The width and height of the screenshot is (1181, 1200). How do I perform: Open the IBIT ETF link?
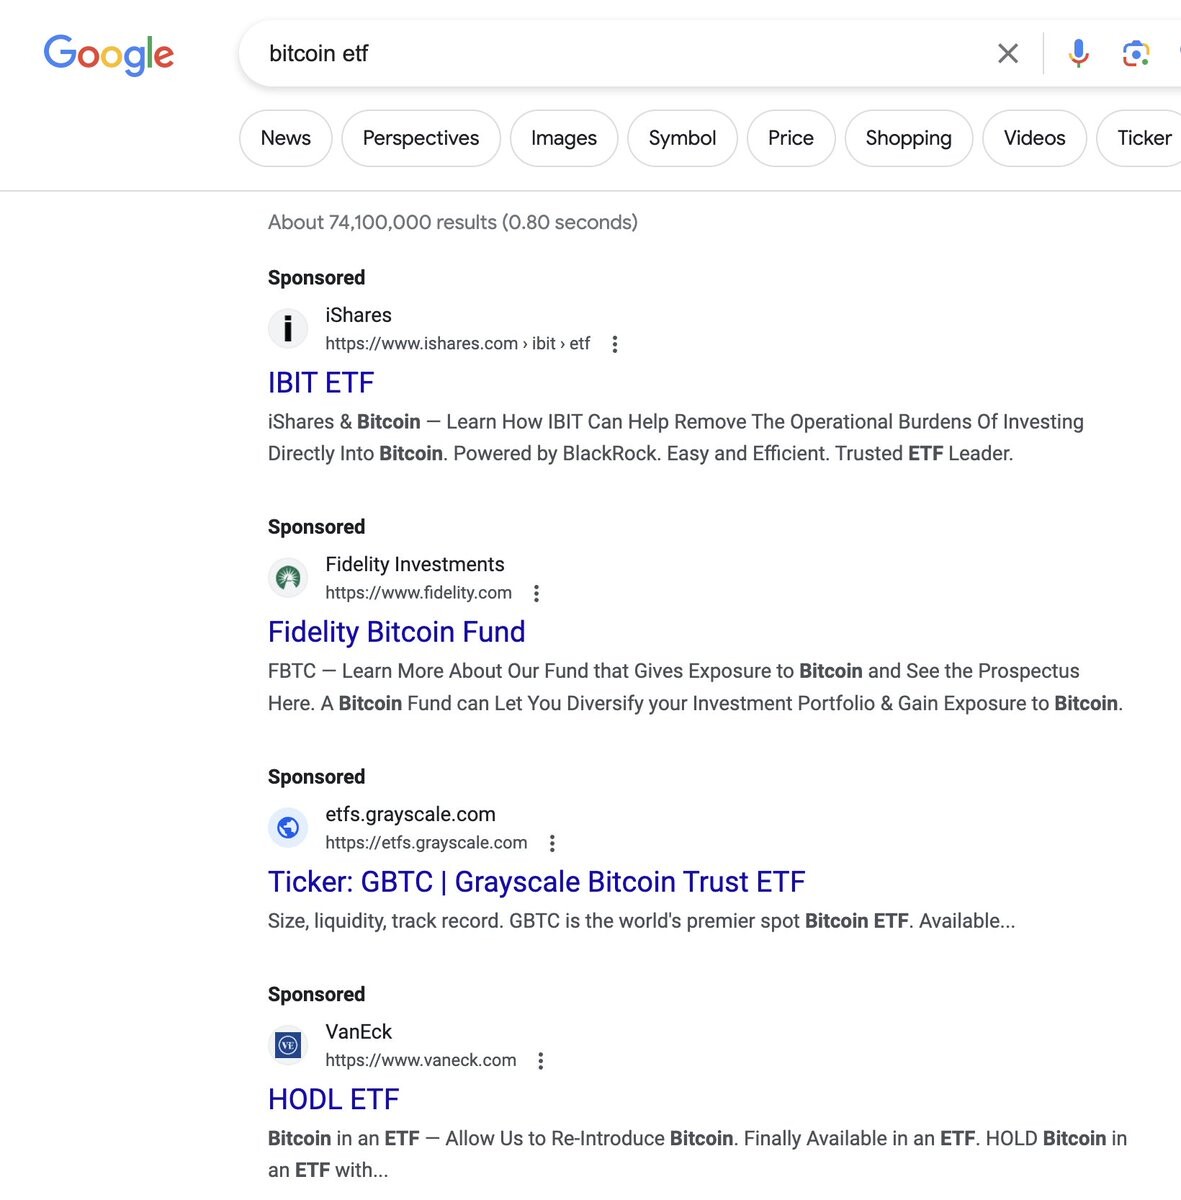click(x=321, y=383)
